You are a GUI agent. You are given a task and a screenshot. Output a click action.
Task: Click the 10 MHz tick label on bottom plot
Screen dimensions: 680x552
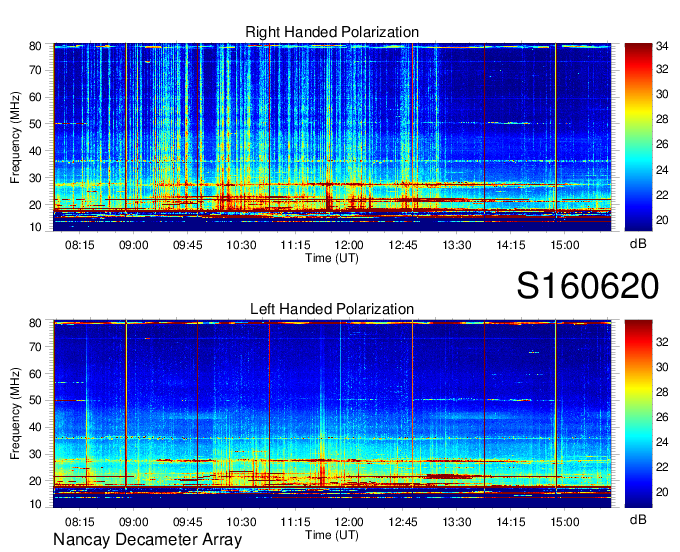[35, 504]
